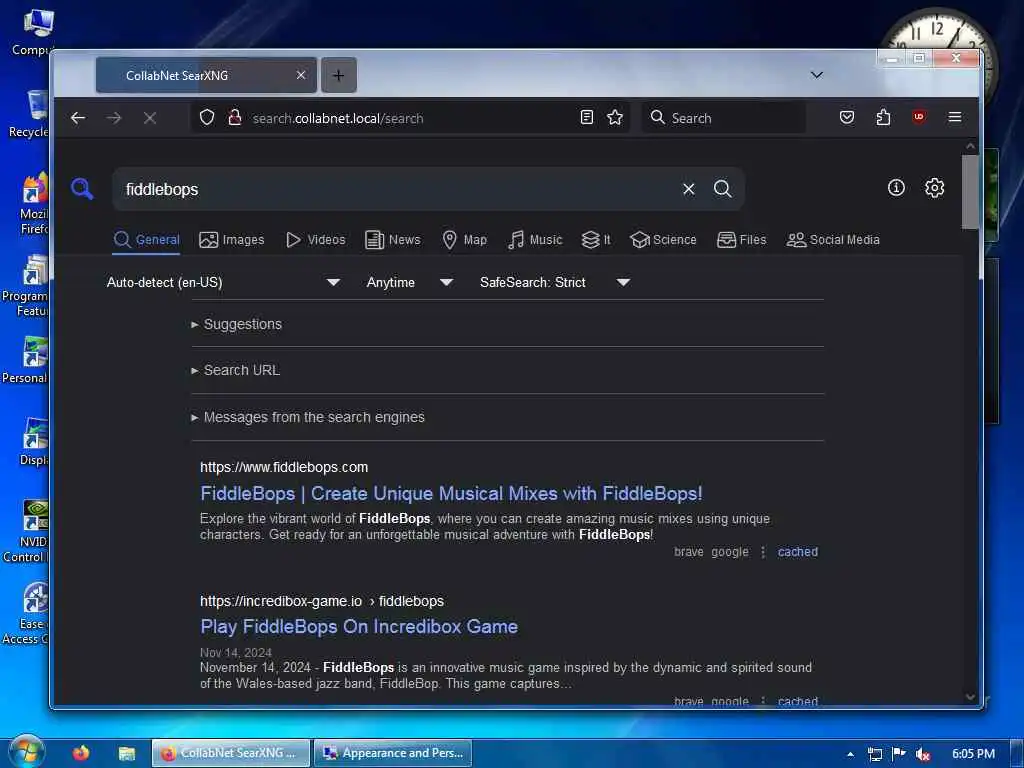
Task: Switch to Videos category
Action: coord(316,240)
